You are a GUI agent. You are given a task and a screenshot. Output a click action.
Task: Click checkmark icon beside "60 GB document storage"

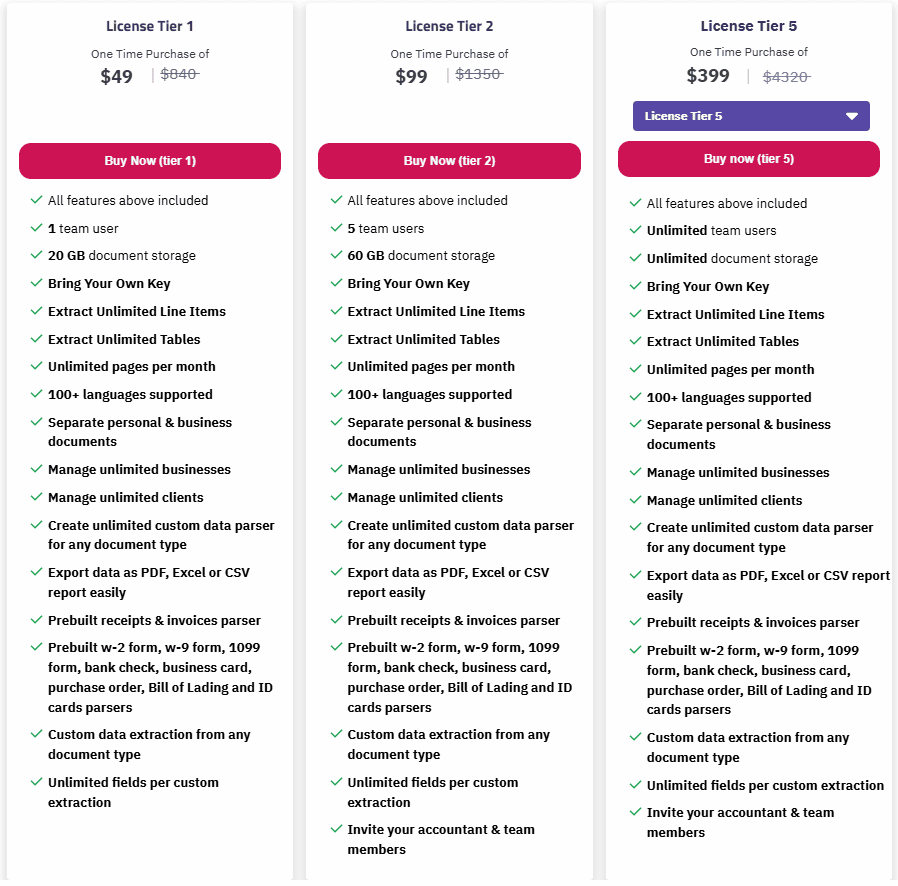(336, 256)
